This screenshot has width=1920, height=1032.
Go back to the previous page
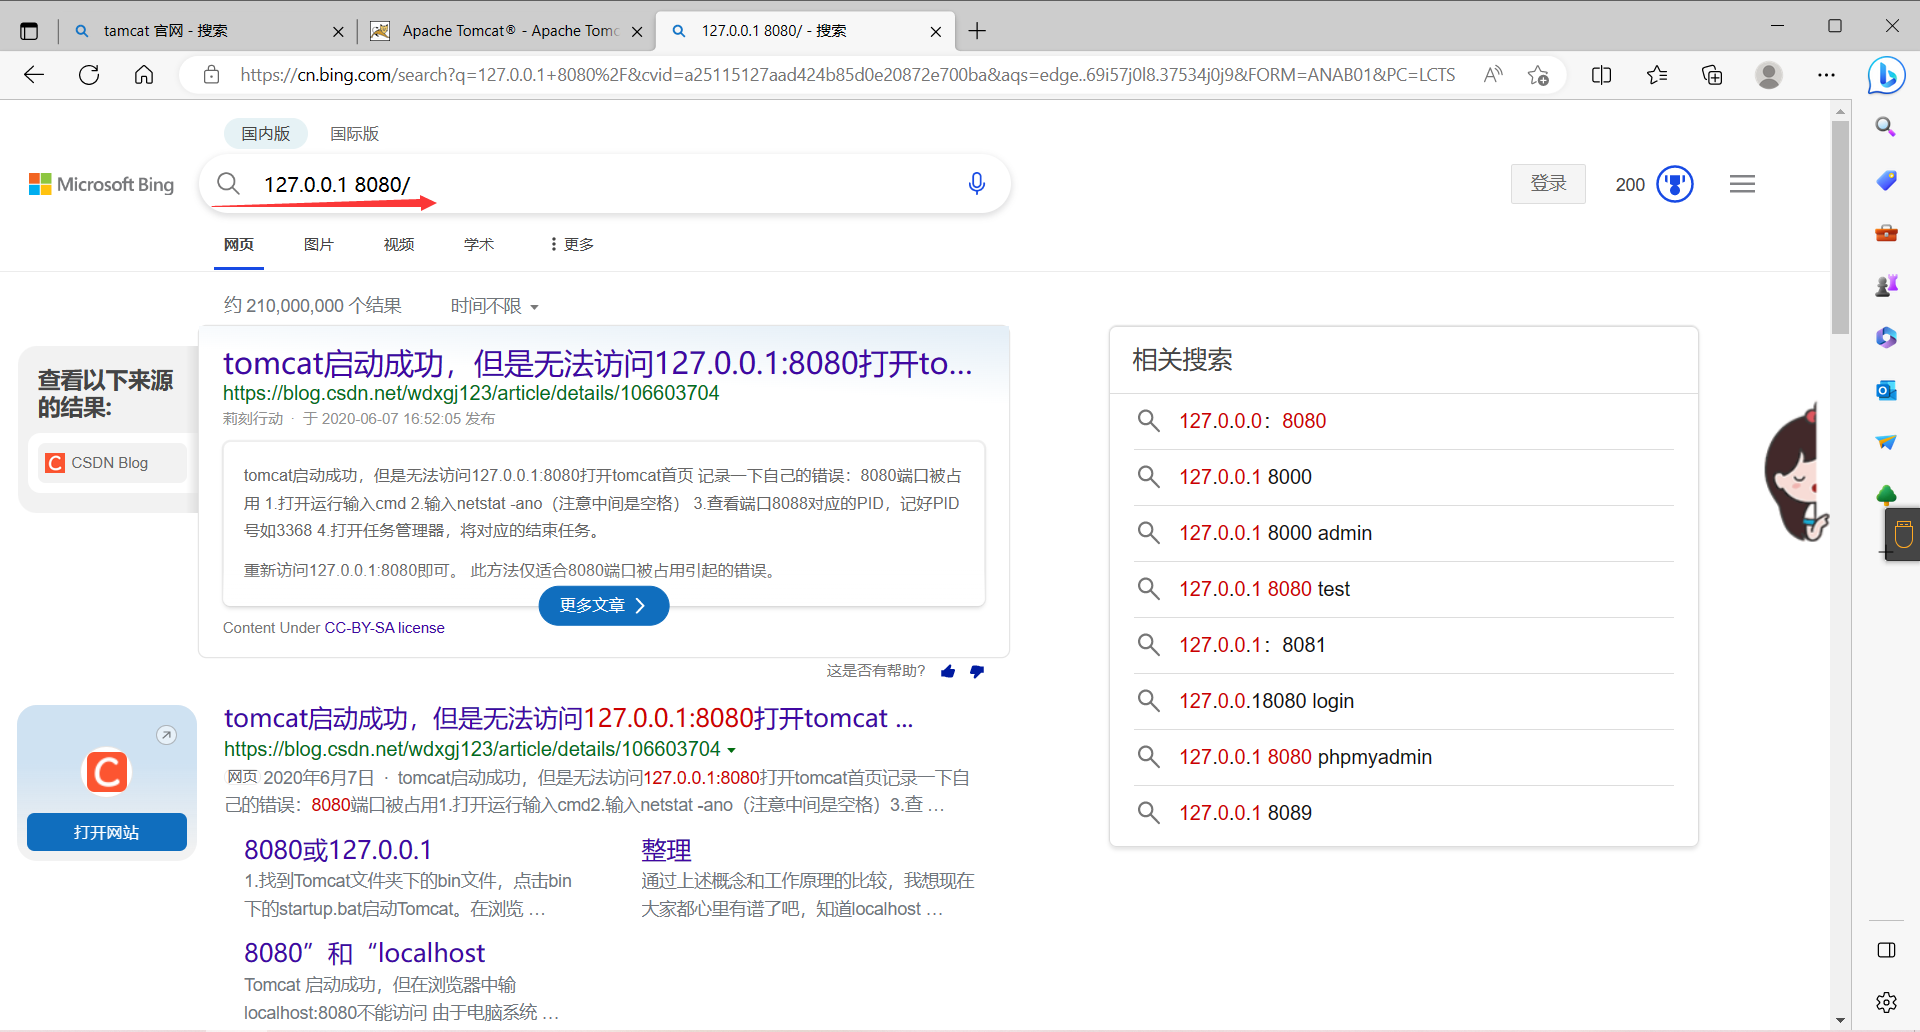point(34,75)
